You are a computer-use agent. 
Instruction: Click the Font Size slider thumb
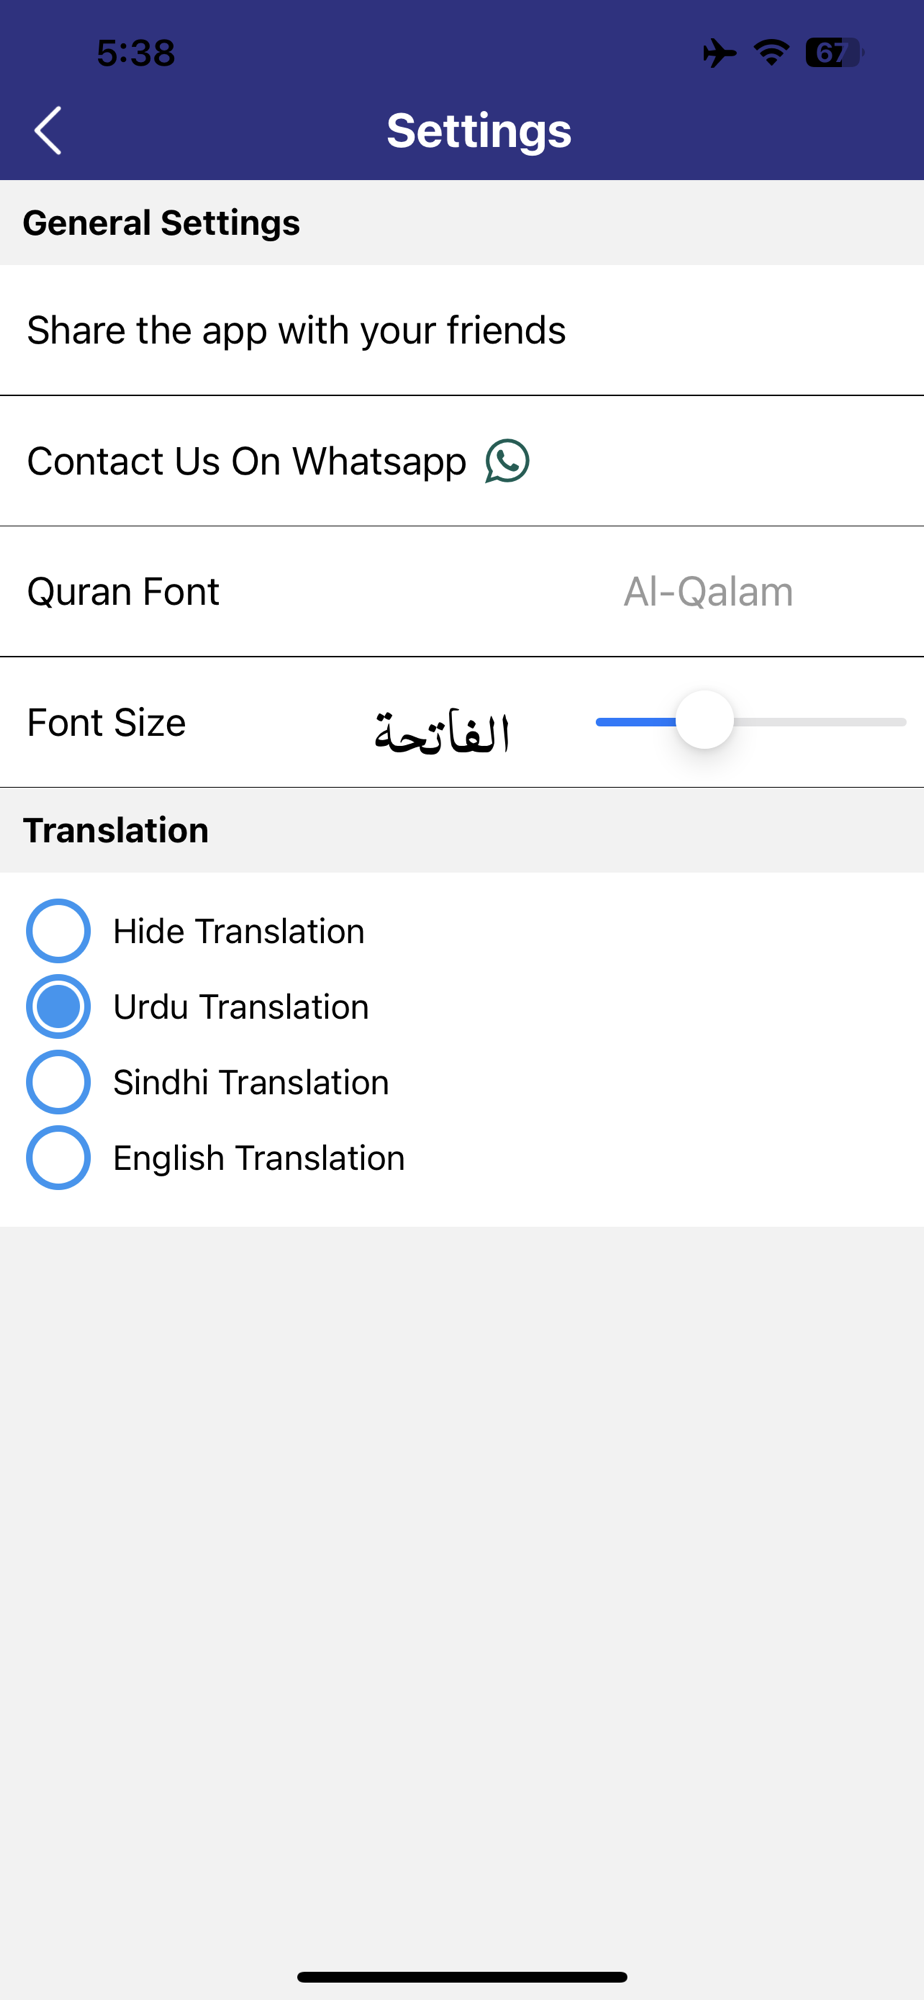point(705,720)
